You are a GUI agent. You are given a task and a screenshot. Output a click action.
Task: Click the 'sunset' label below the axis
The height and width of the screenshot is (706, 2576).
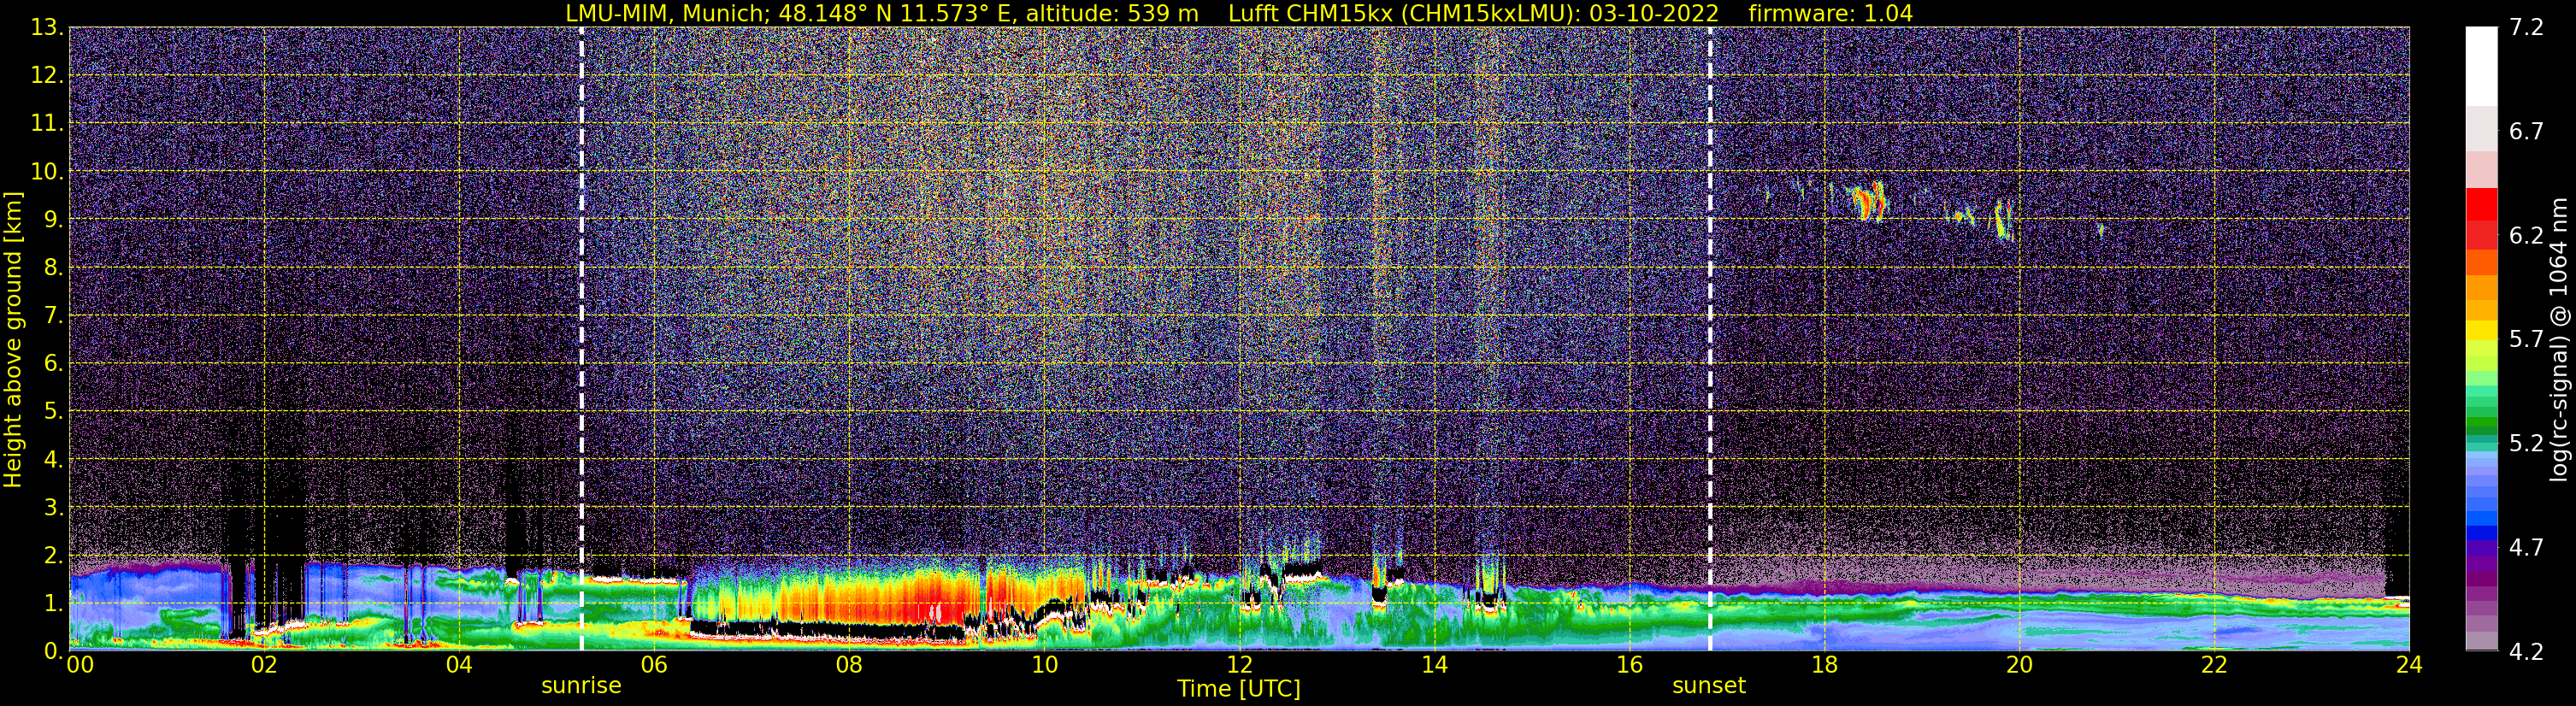click(1709, 686)
